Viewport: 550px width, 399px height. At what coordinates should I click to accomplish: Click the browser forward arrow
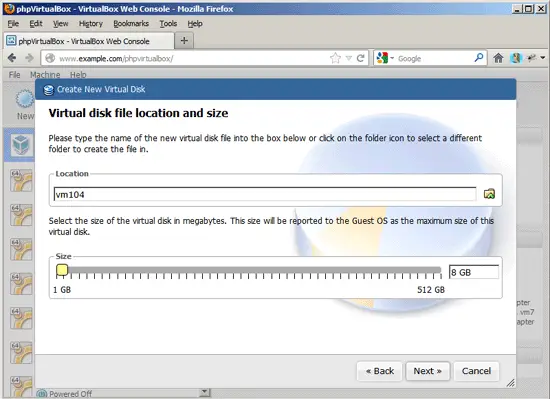click(29, 58)
